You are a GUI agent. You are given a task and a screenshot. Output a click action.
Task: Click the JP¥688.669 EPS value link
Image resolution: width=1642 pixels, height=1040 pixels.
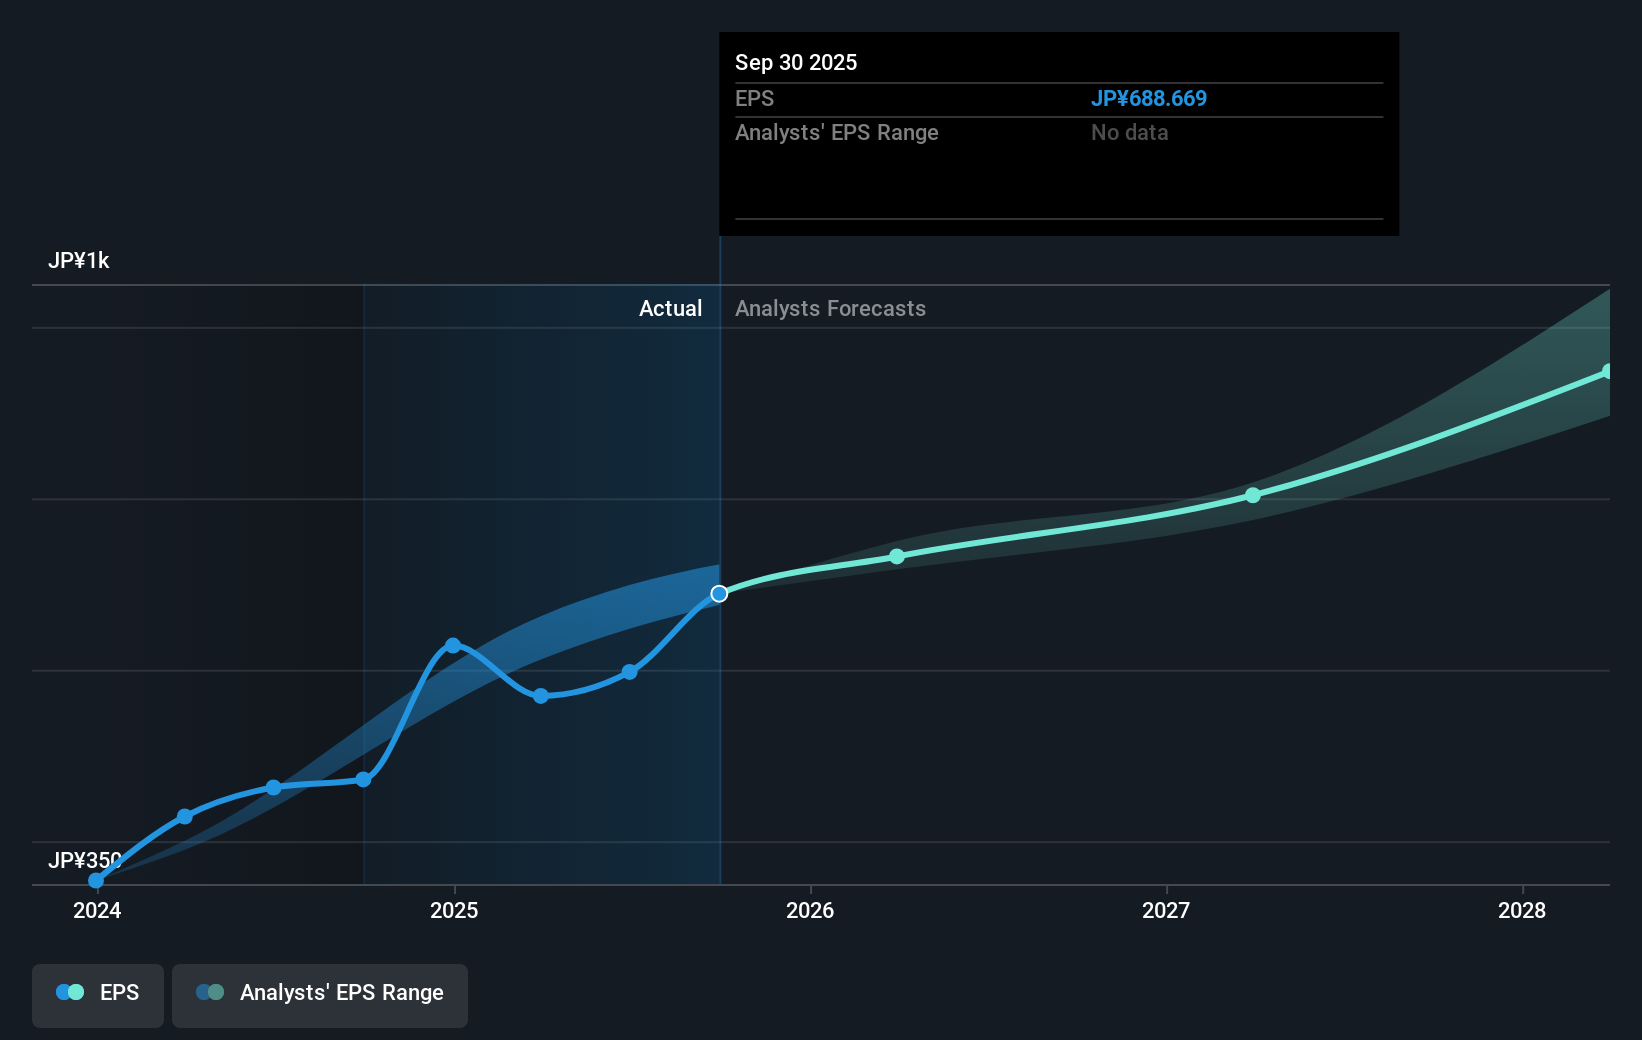click(x=1148, y=98)
